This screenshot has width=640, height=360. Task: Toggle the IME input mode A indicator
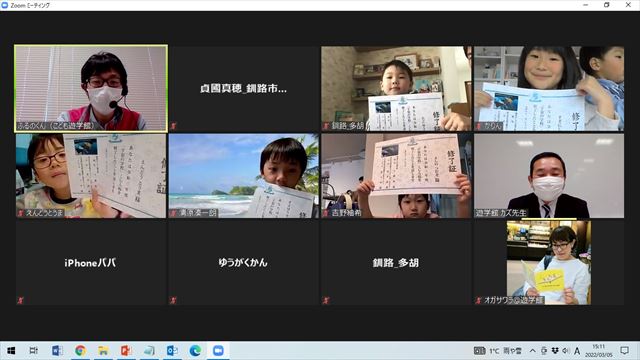coord(577,351)
